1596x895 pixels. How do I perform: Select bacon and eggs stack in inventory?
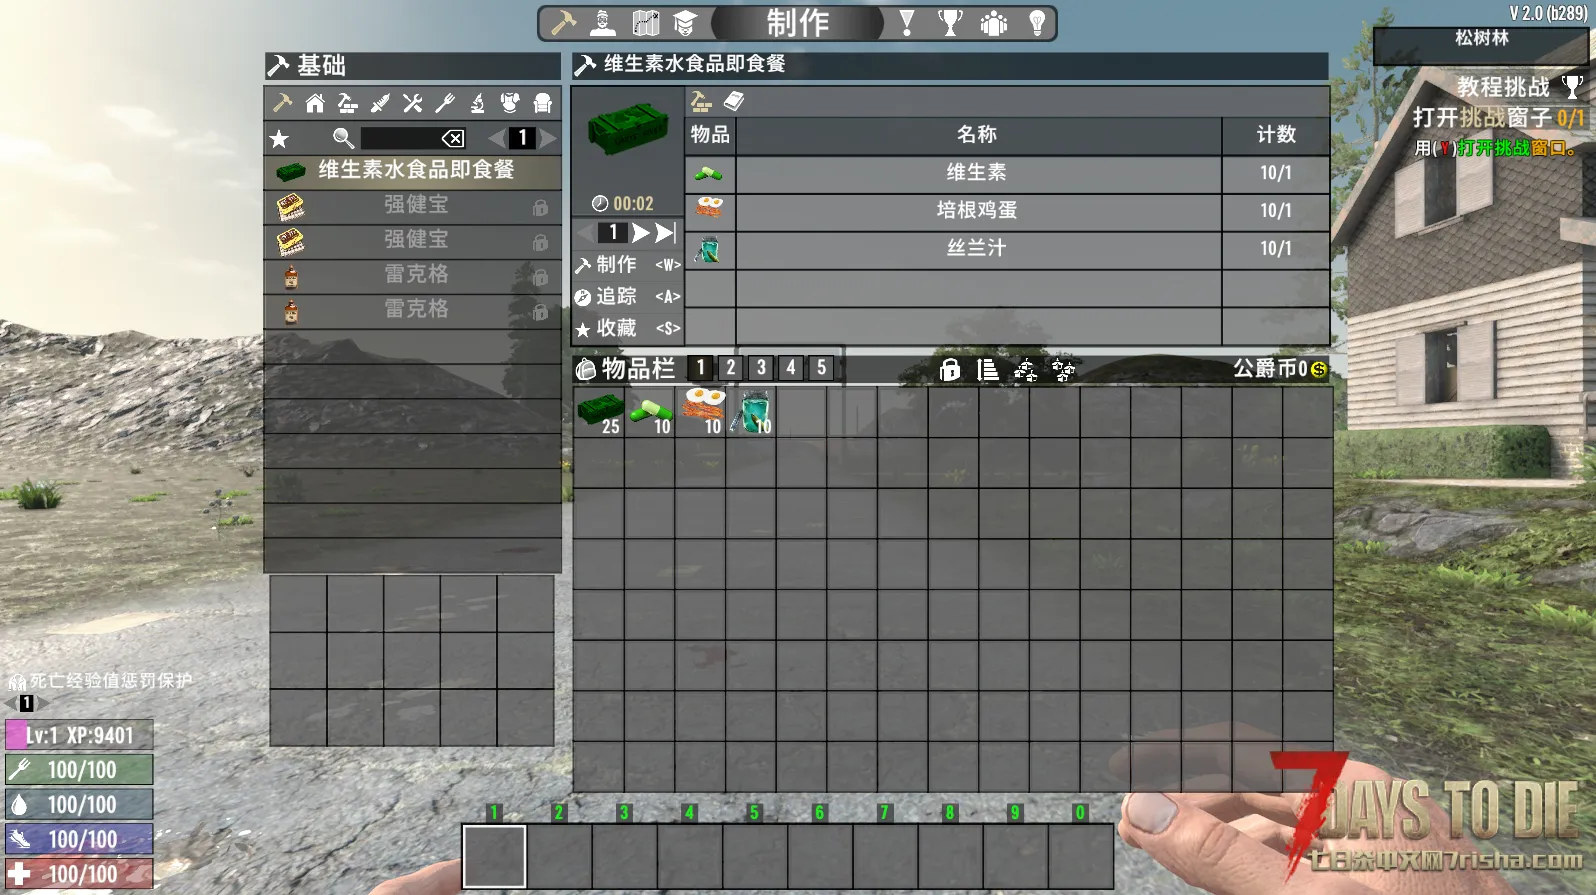point(701,412)
